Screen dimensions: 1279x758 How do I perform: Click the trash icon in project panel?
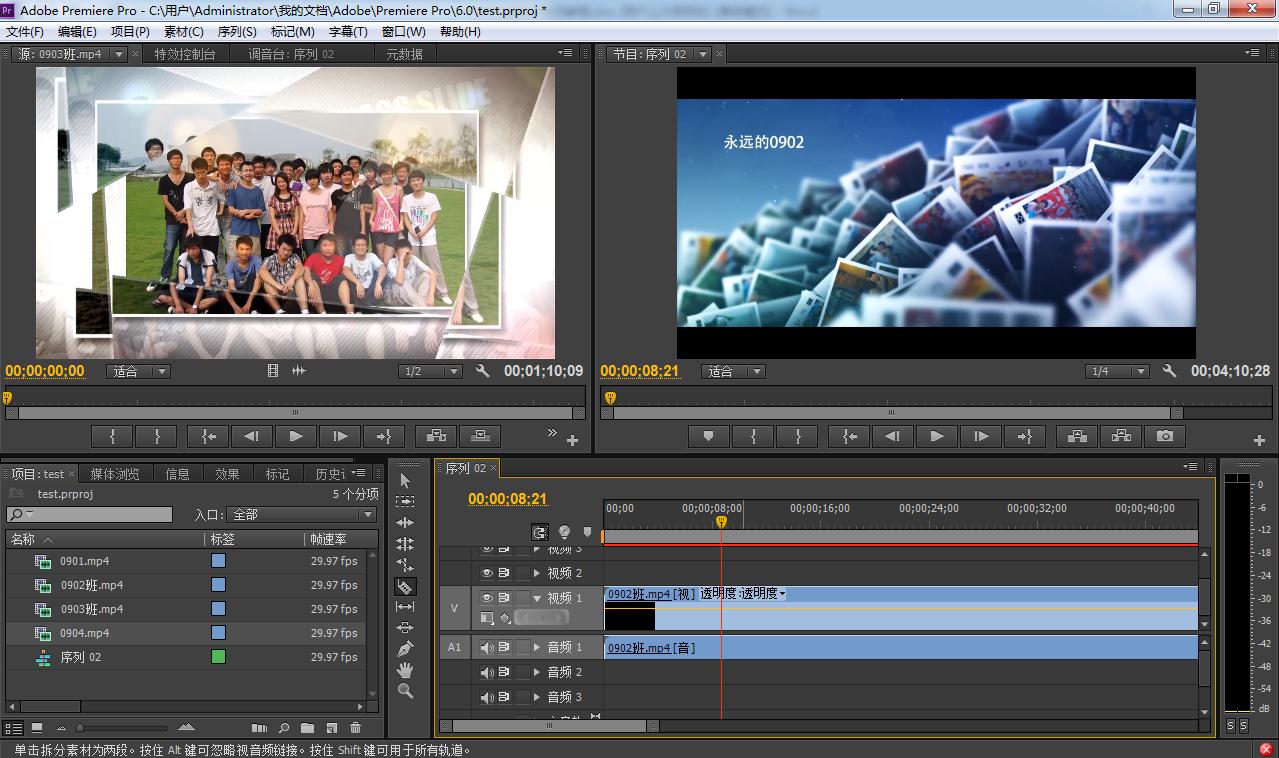tap(355, 728)
